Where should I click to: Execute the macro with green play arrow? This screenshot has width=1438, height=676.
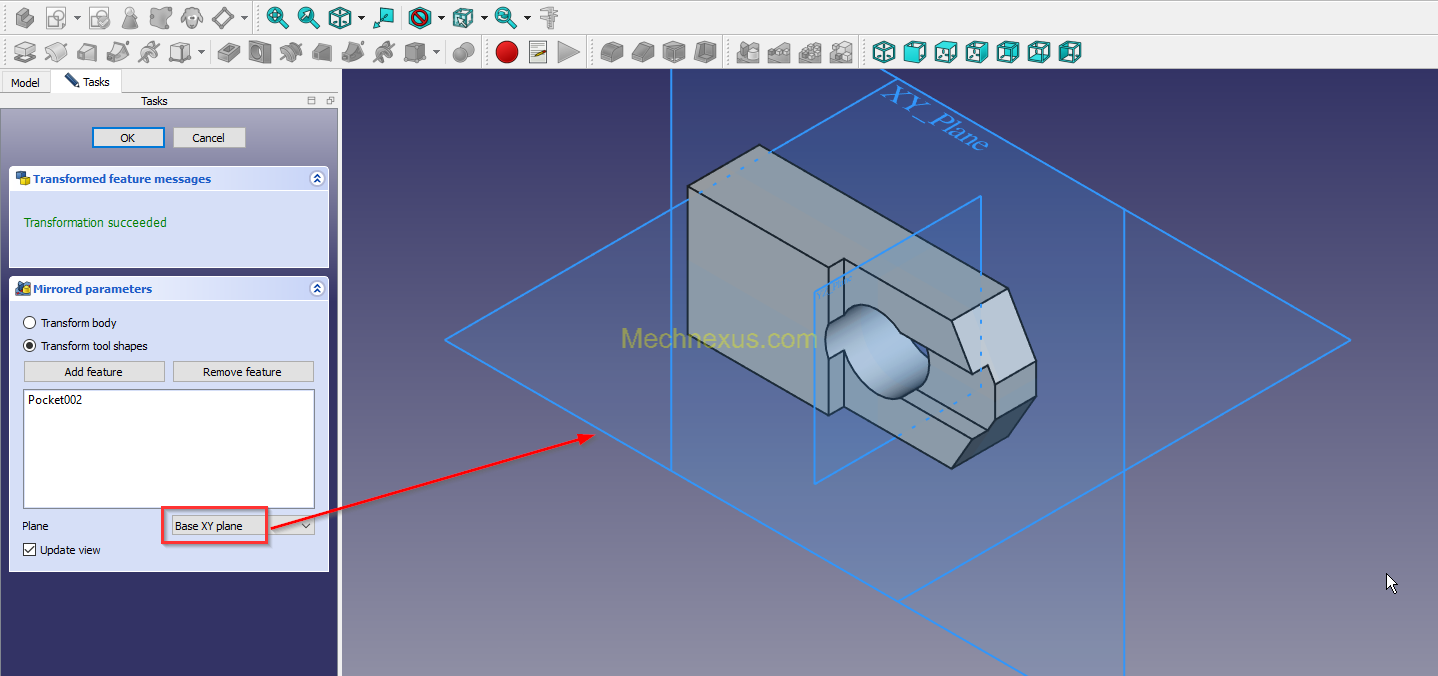(x=569, y=52)
